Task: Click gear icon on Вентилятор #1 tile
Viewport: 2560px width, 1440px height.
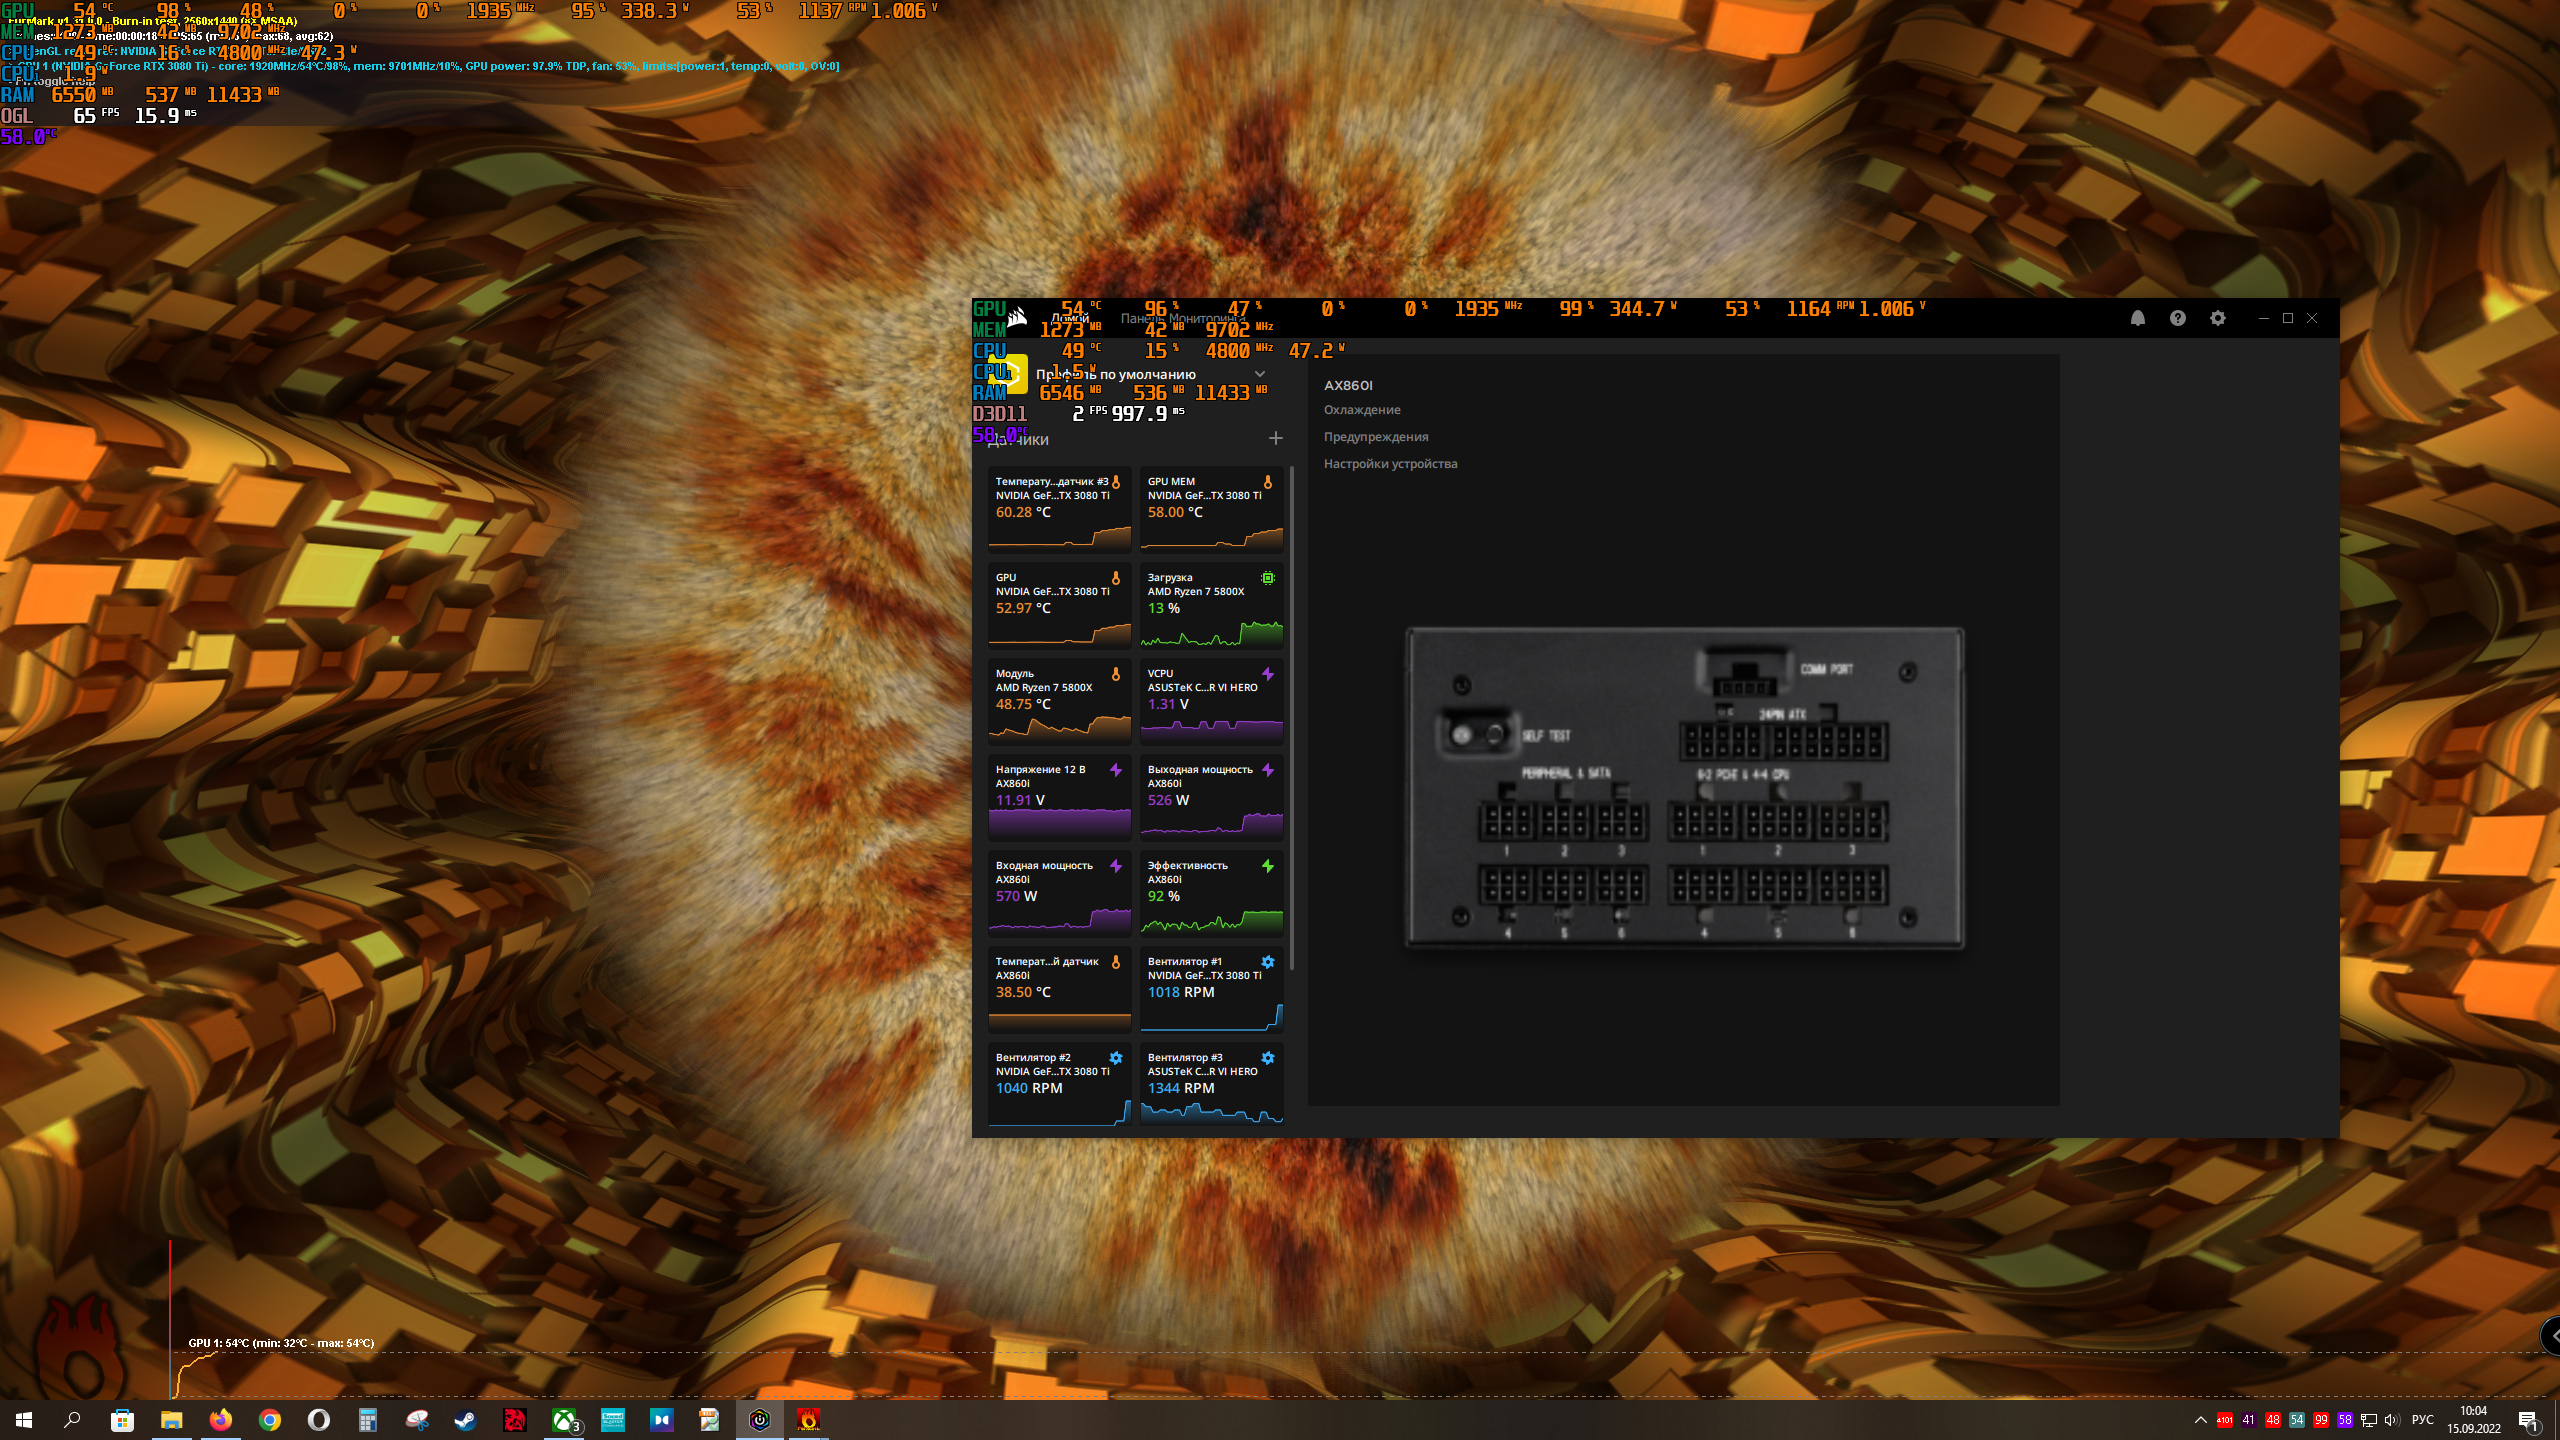Action: tap(1267, 962)
